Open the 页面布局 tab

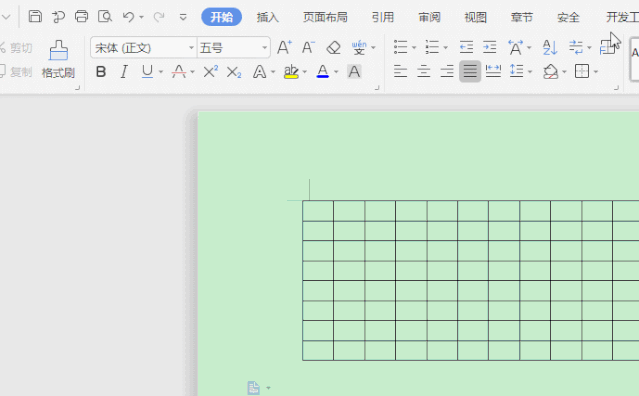point(325,17)
